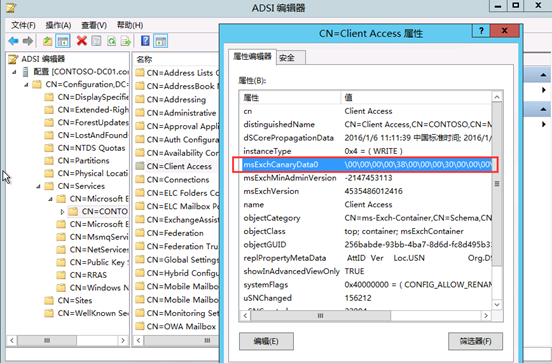
Task: Click the folder icon of CN=NTDS Quotas
Action: click(x=49, y=148)
